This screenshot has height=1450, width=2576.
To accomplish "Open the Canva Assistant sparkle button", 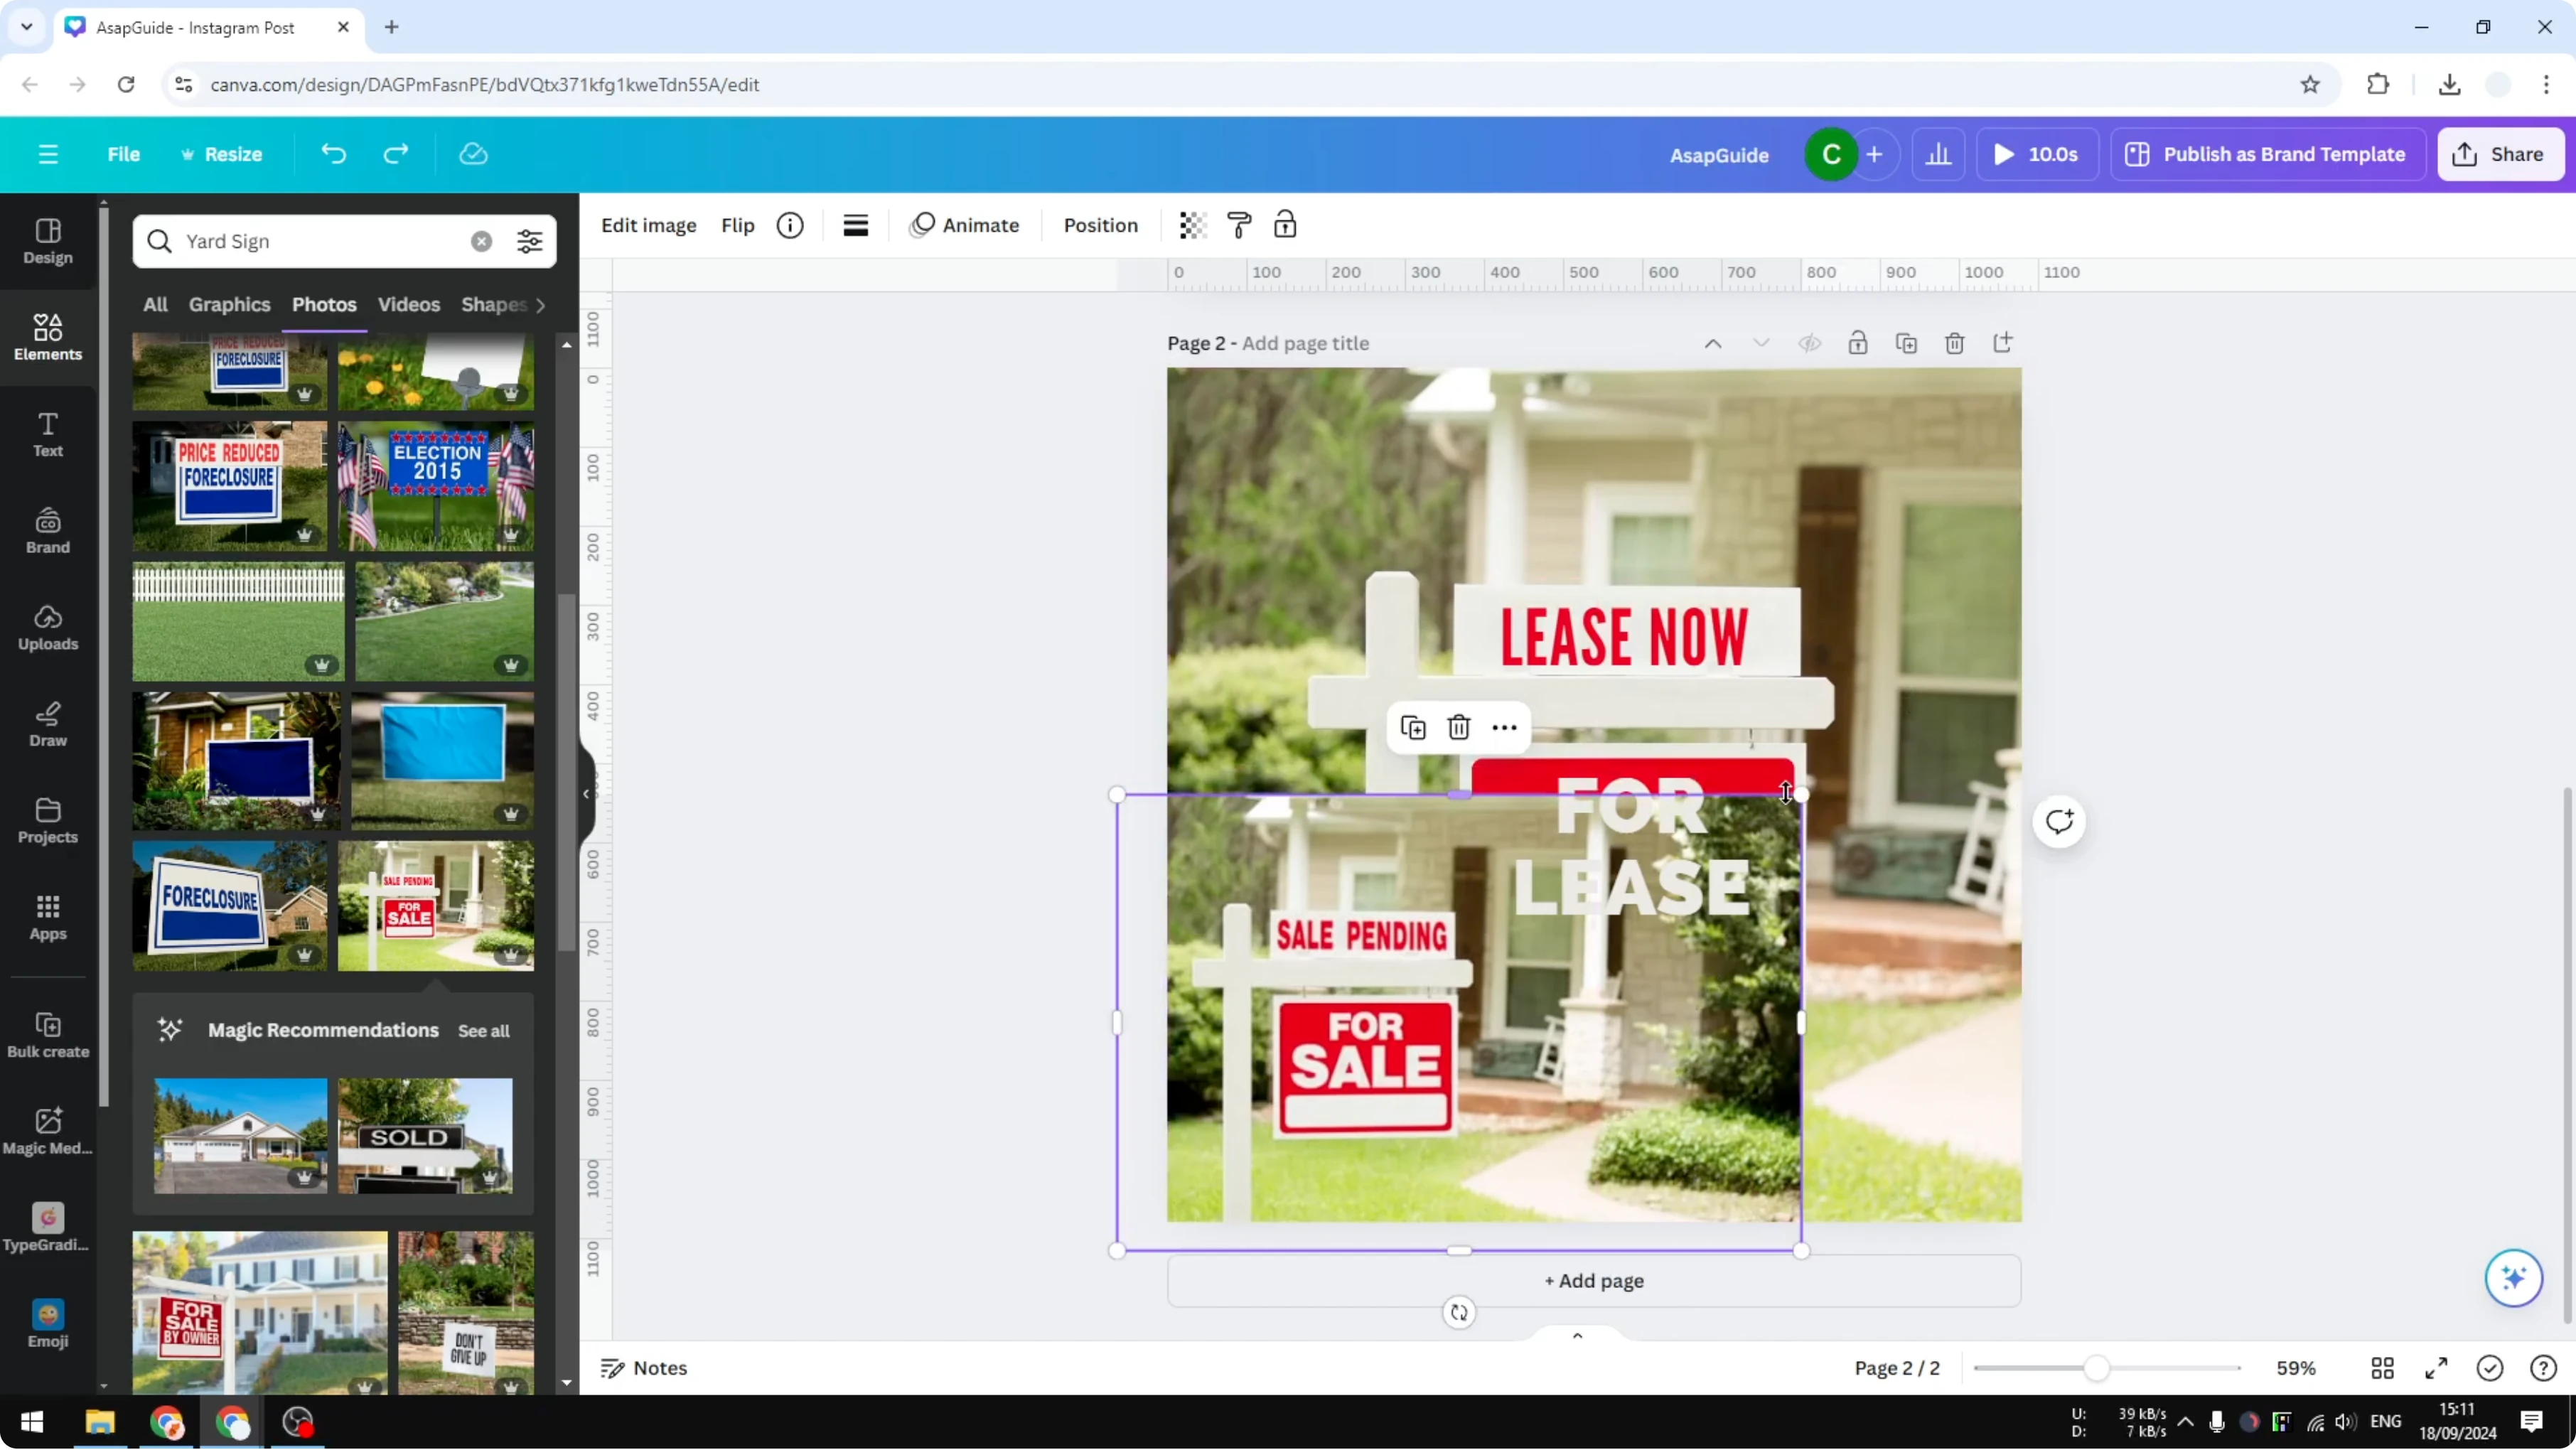I will coord(2514,1278).
